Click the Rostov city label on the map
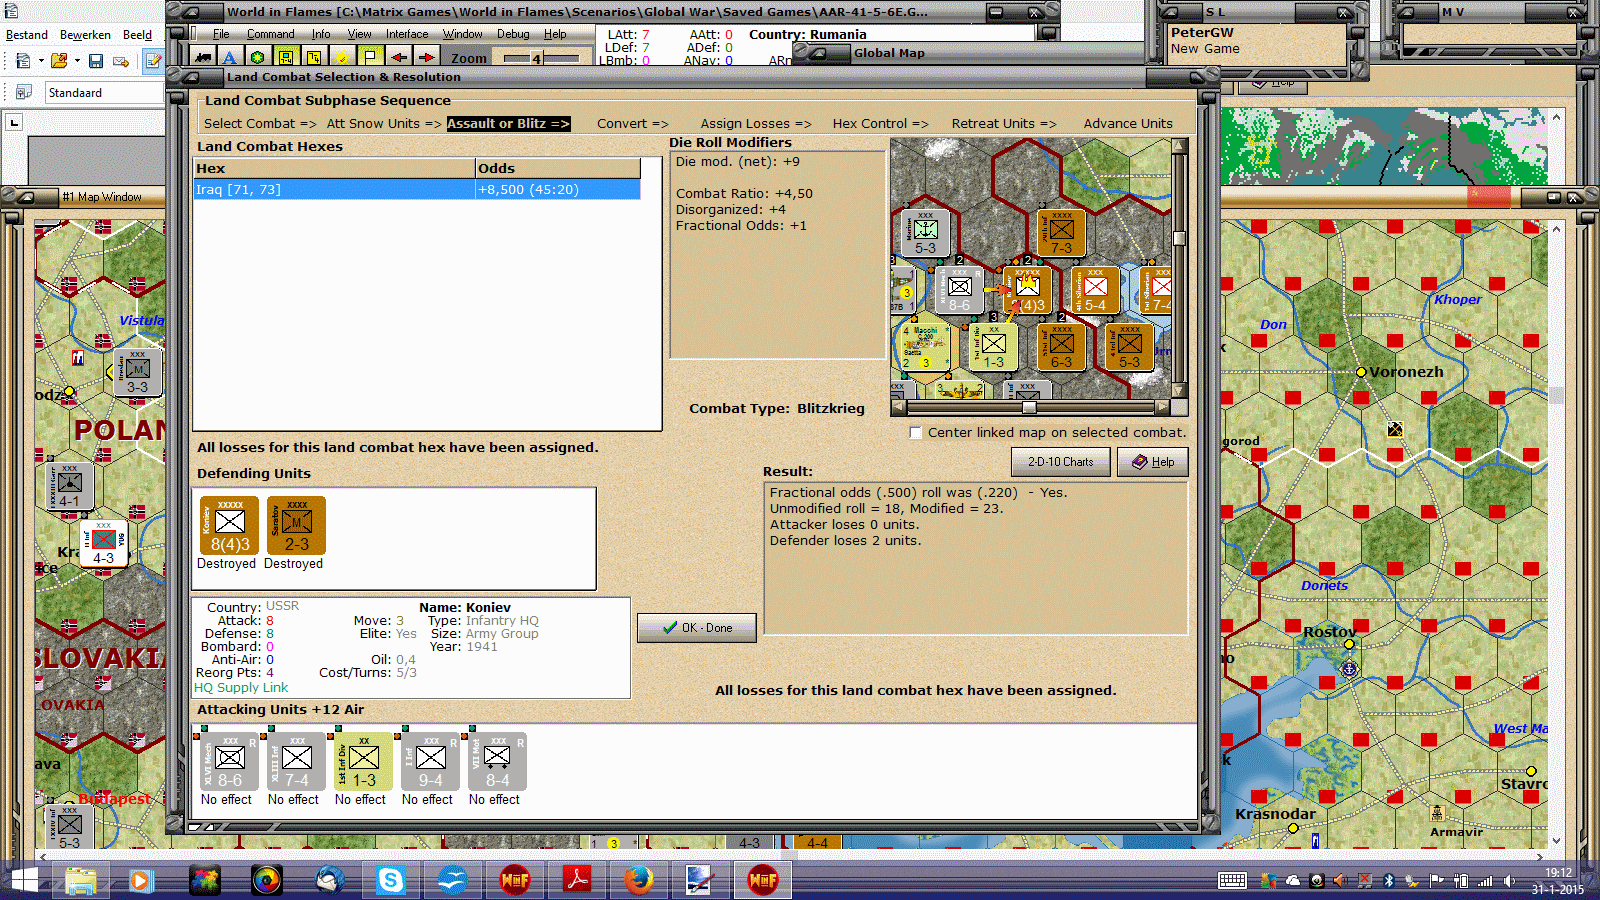Screen dimensions: 1600x900 [x=1330, y=632]
